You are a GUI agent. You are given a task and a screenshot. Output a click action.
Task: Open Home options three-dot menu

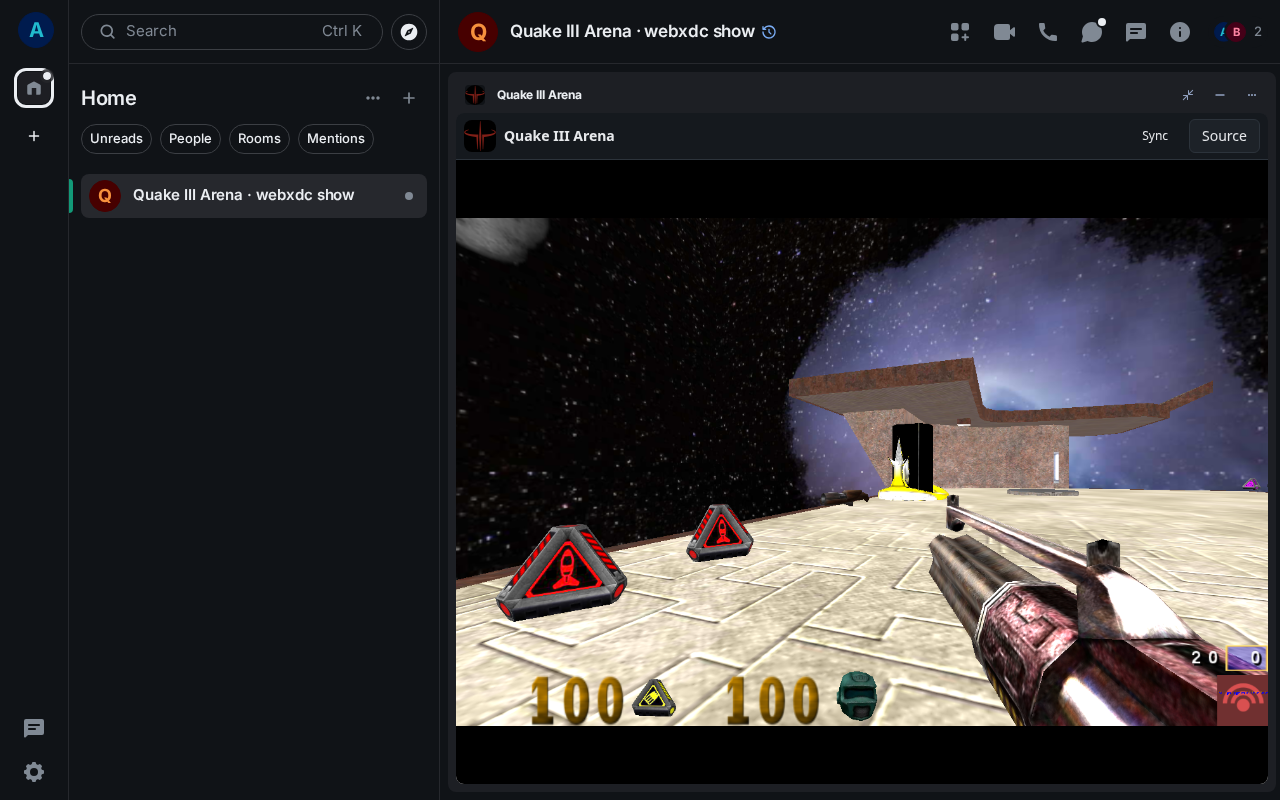(373, 98)
